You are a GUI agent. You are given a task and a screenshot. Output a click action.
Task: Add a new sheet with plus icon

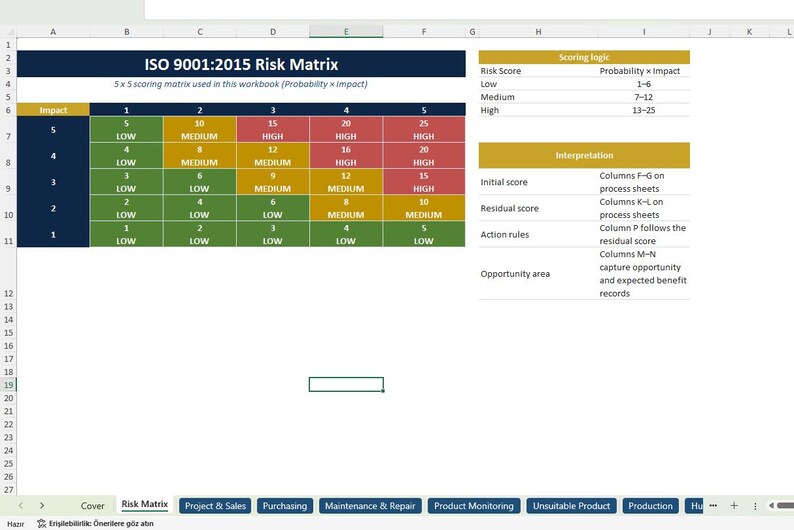[734, 506]
